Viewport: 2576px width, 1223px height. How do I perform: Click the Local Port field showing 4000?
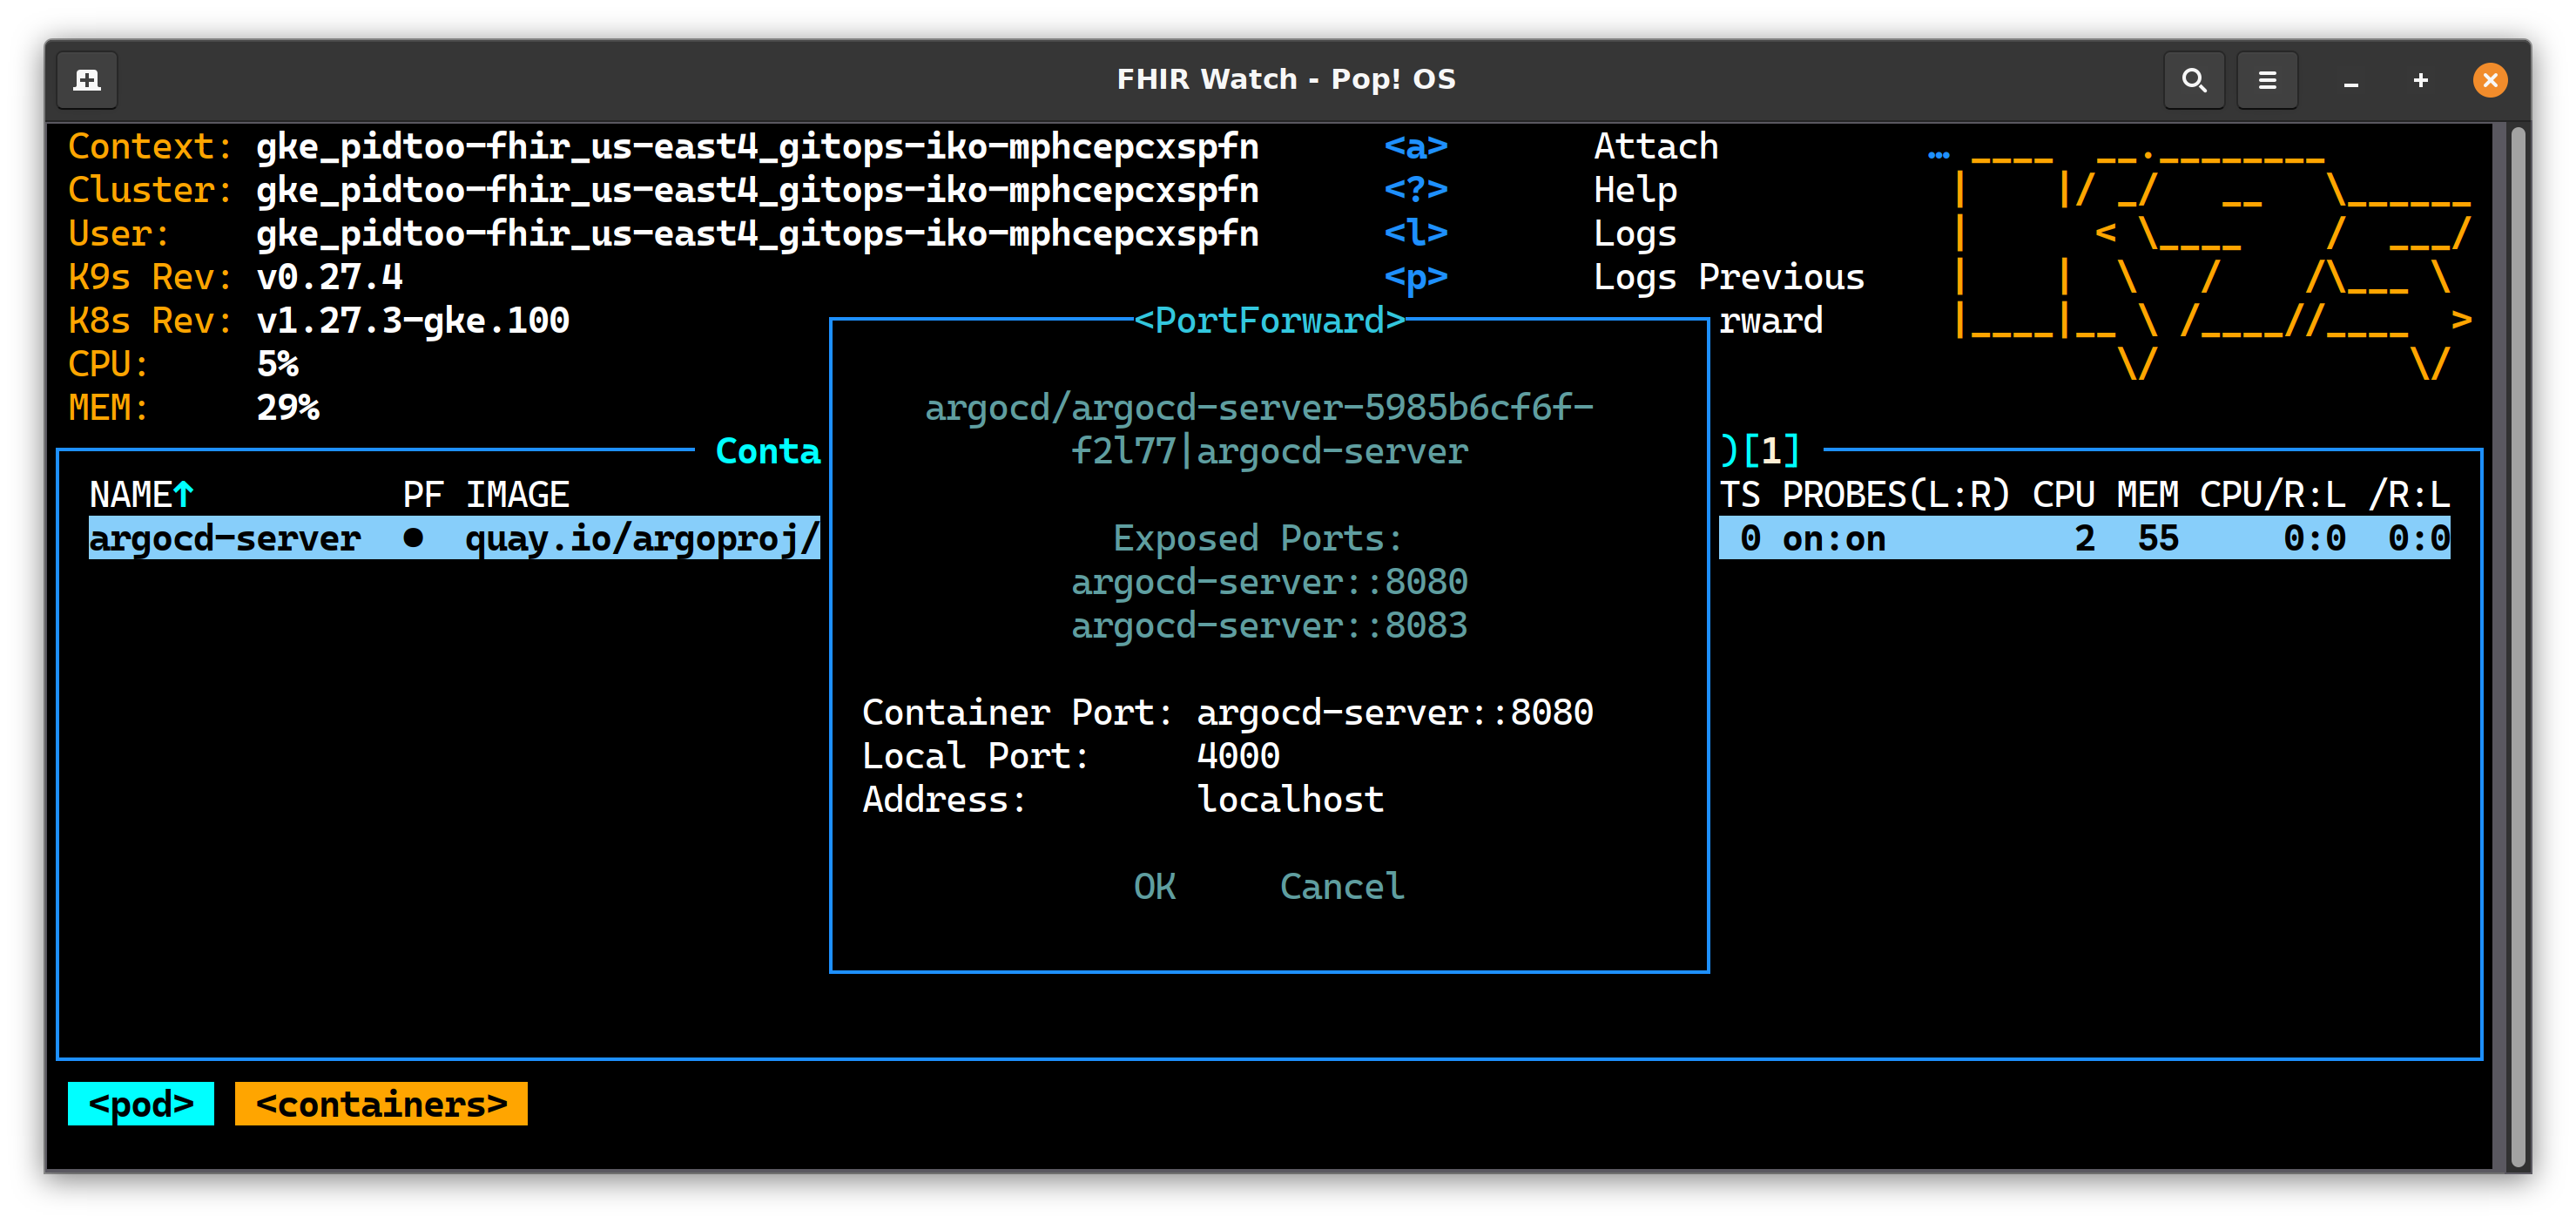click(x=1238, y=756)
